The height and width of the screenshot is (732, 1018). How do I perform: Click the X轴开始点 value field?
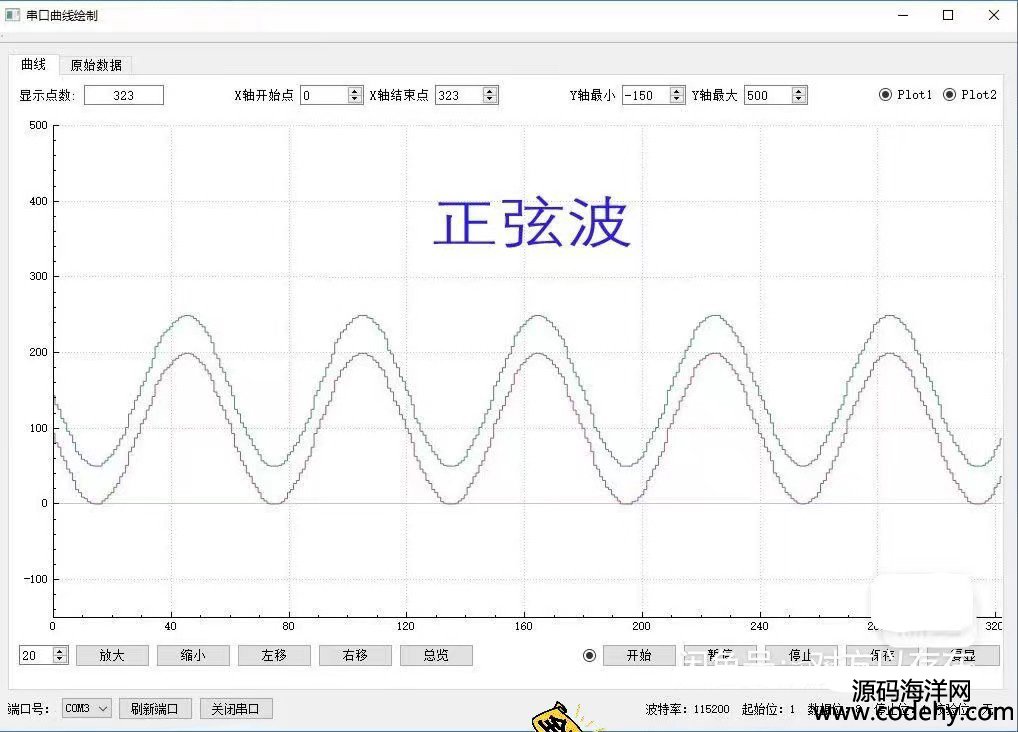pos(324,95)
